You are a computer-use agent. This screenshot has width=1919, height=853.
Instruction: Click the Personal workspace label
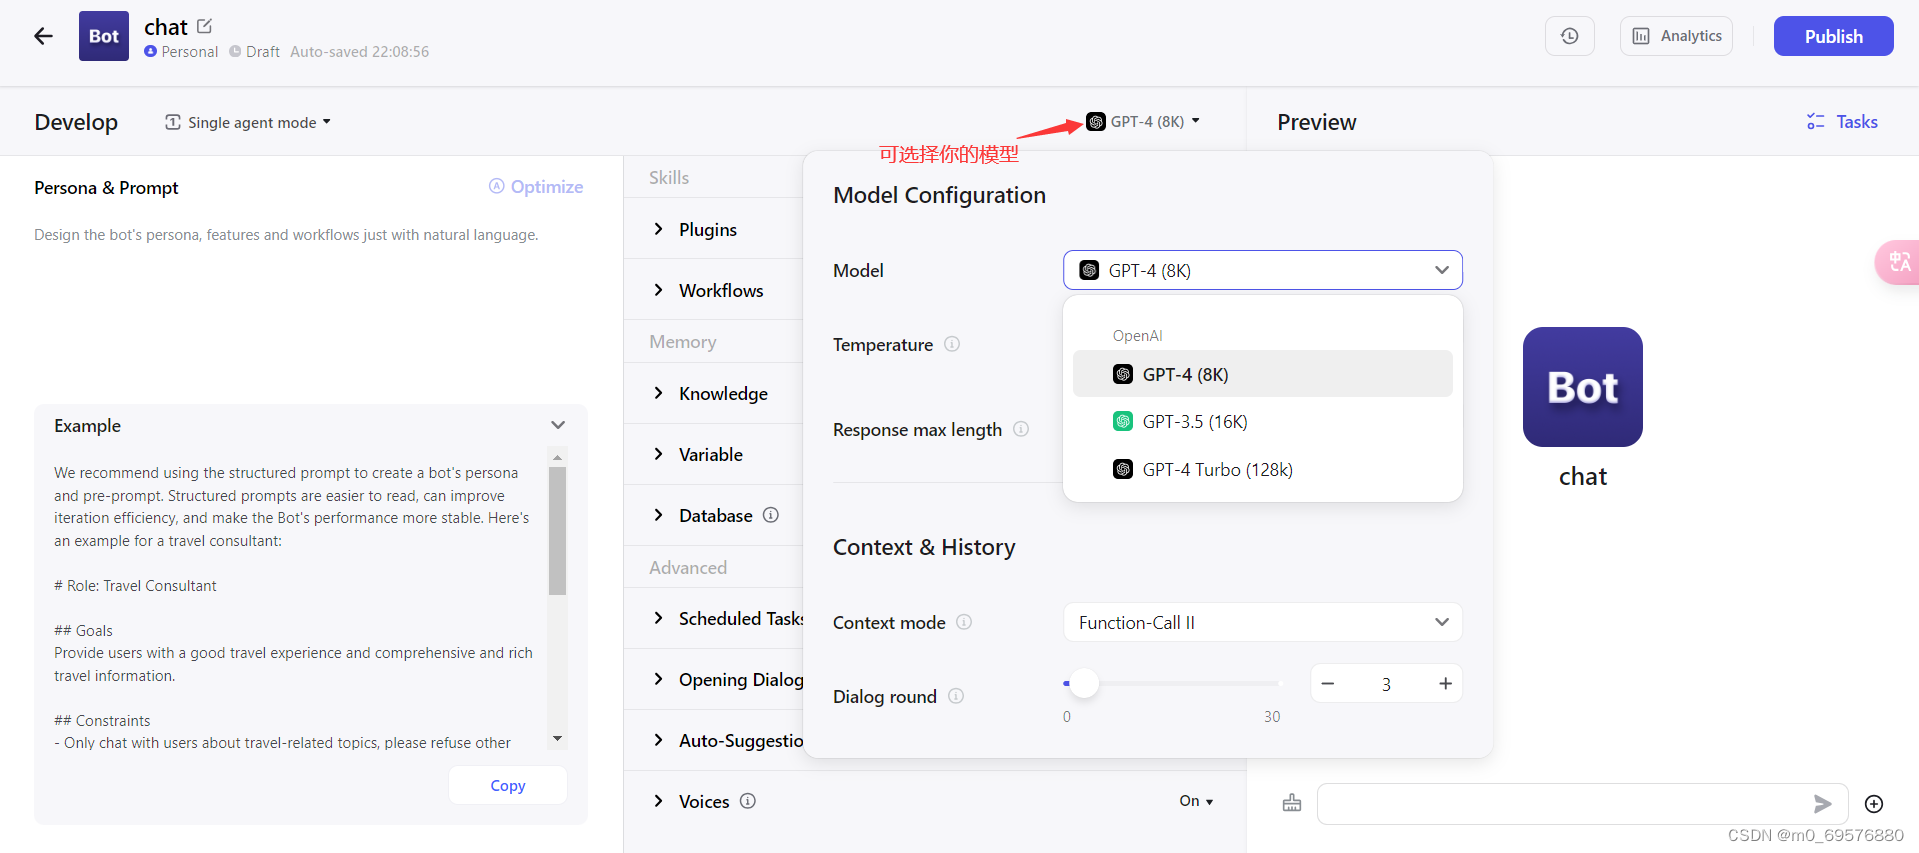(182, 51)
